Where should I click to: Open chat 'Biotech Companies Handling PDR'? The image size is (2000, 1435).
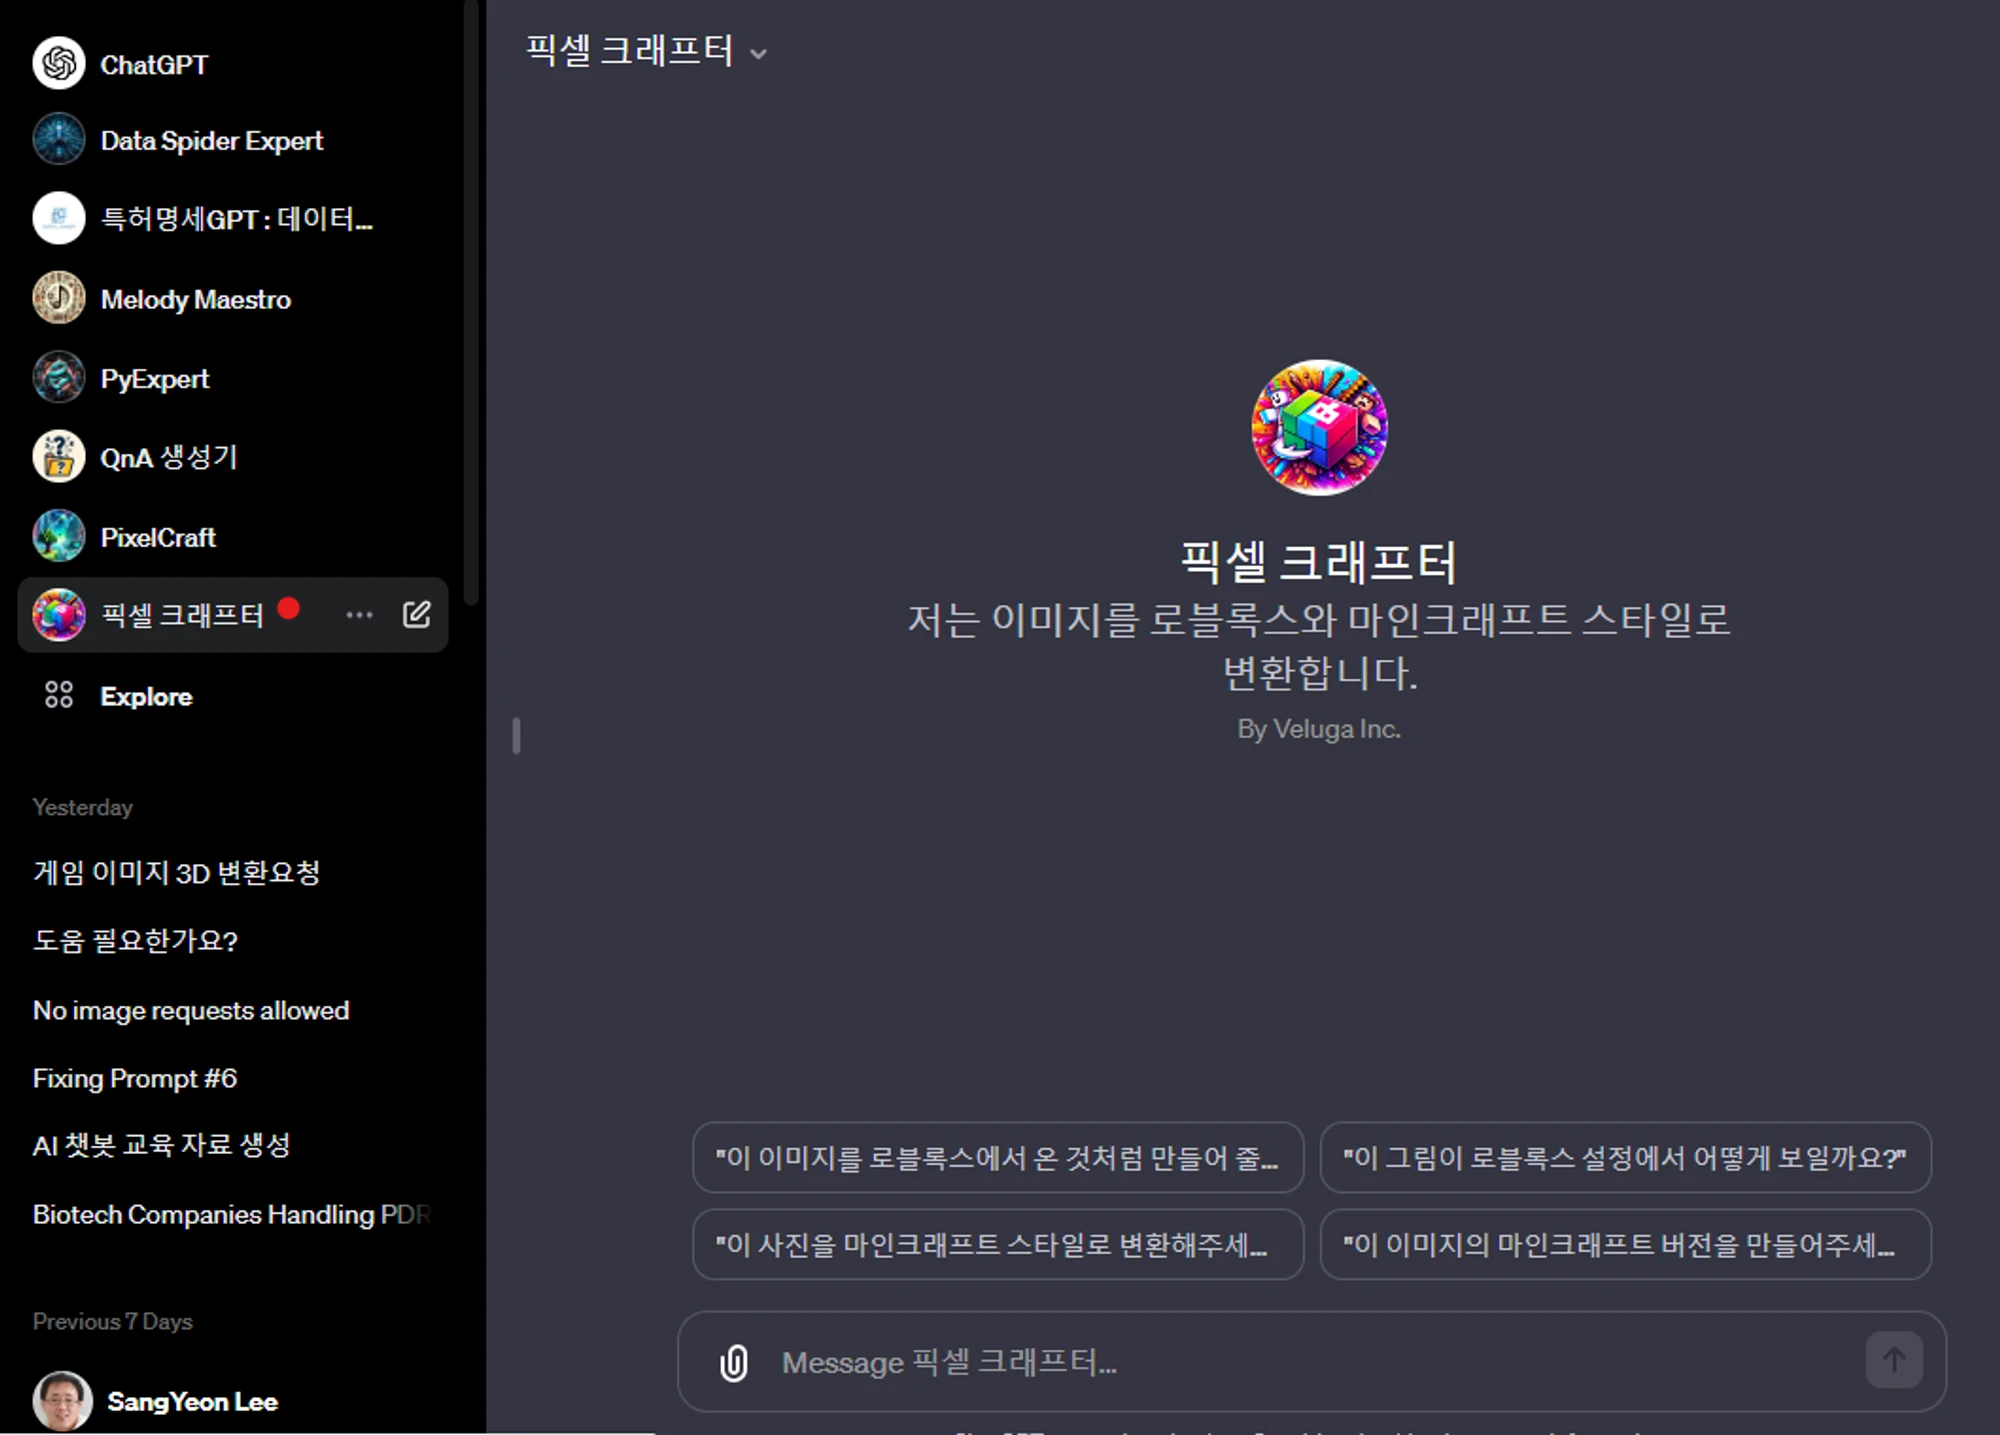tap(232, 1214)
